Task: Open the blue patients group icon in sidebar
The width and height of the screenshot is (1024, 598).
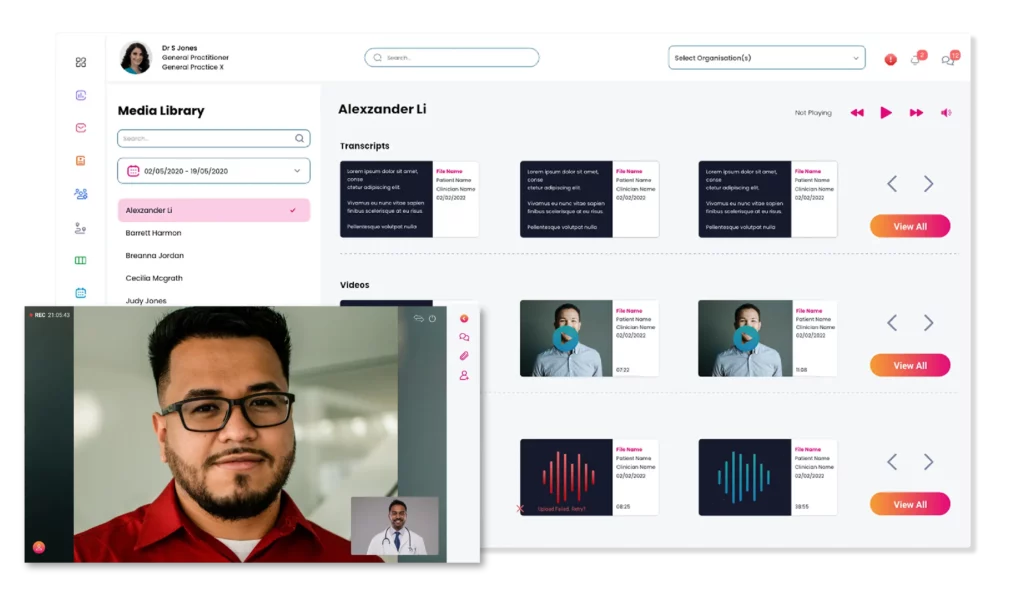Action: point(80,194)
